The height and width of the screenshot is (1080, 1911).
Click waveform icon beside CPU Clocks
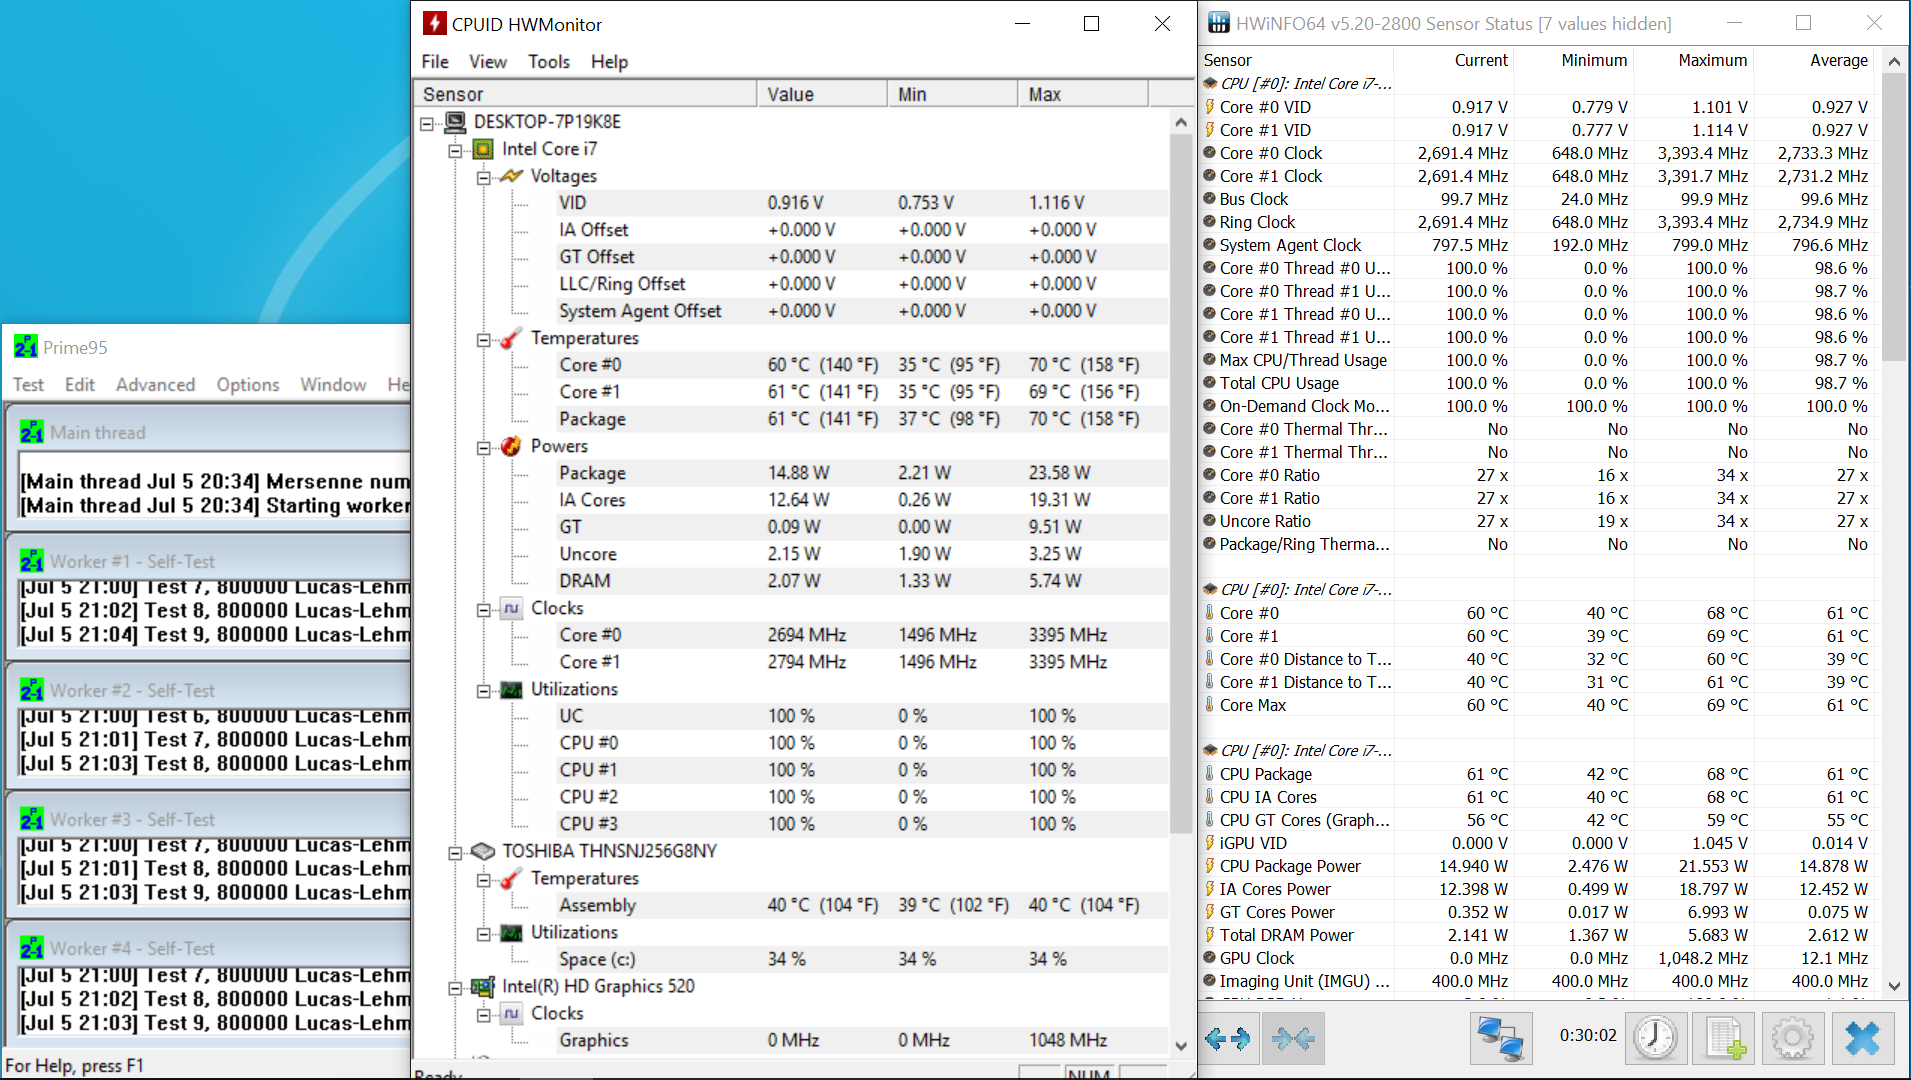(511, 608)
